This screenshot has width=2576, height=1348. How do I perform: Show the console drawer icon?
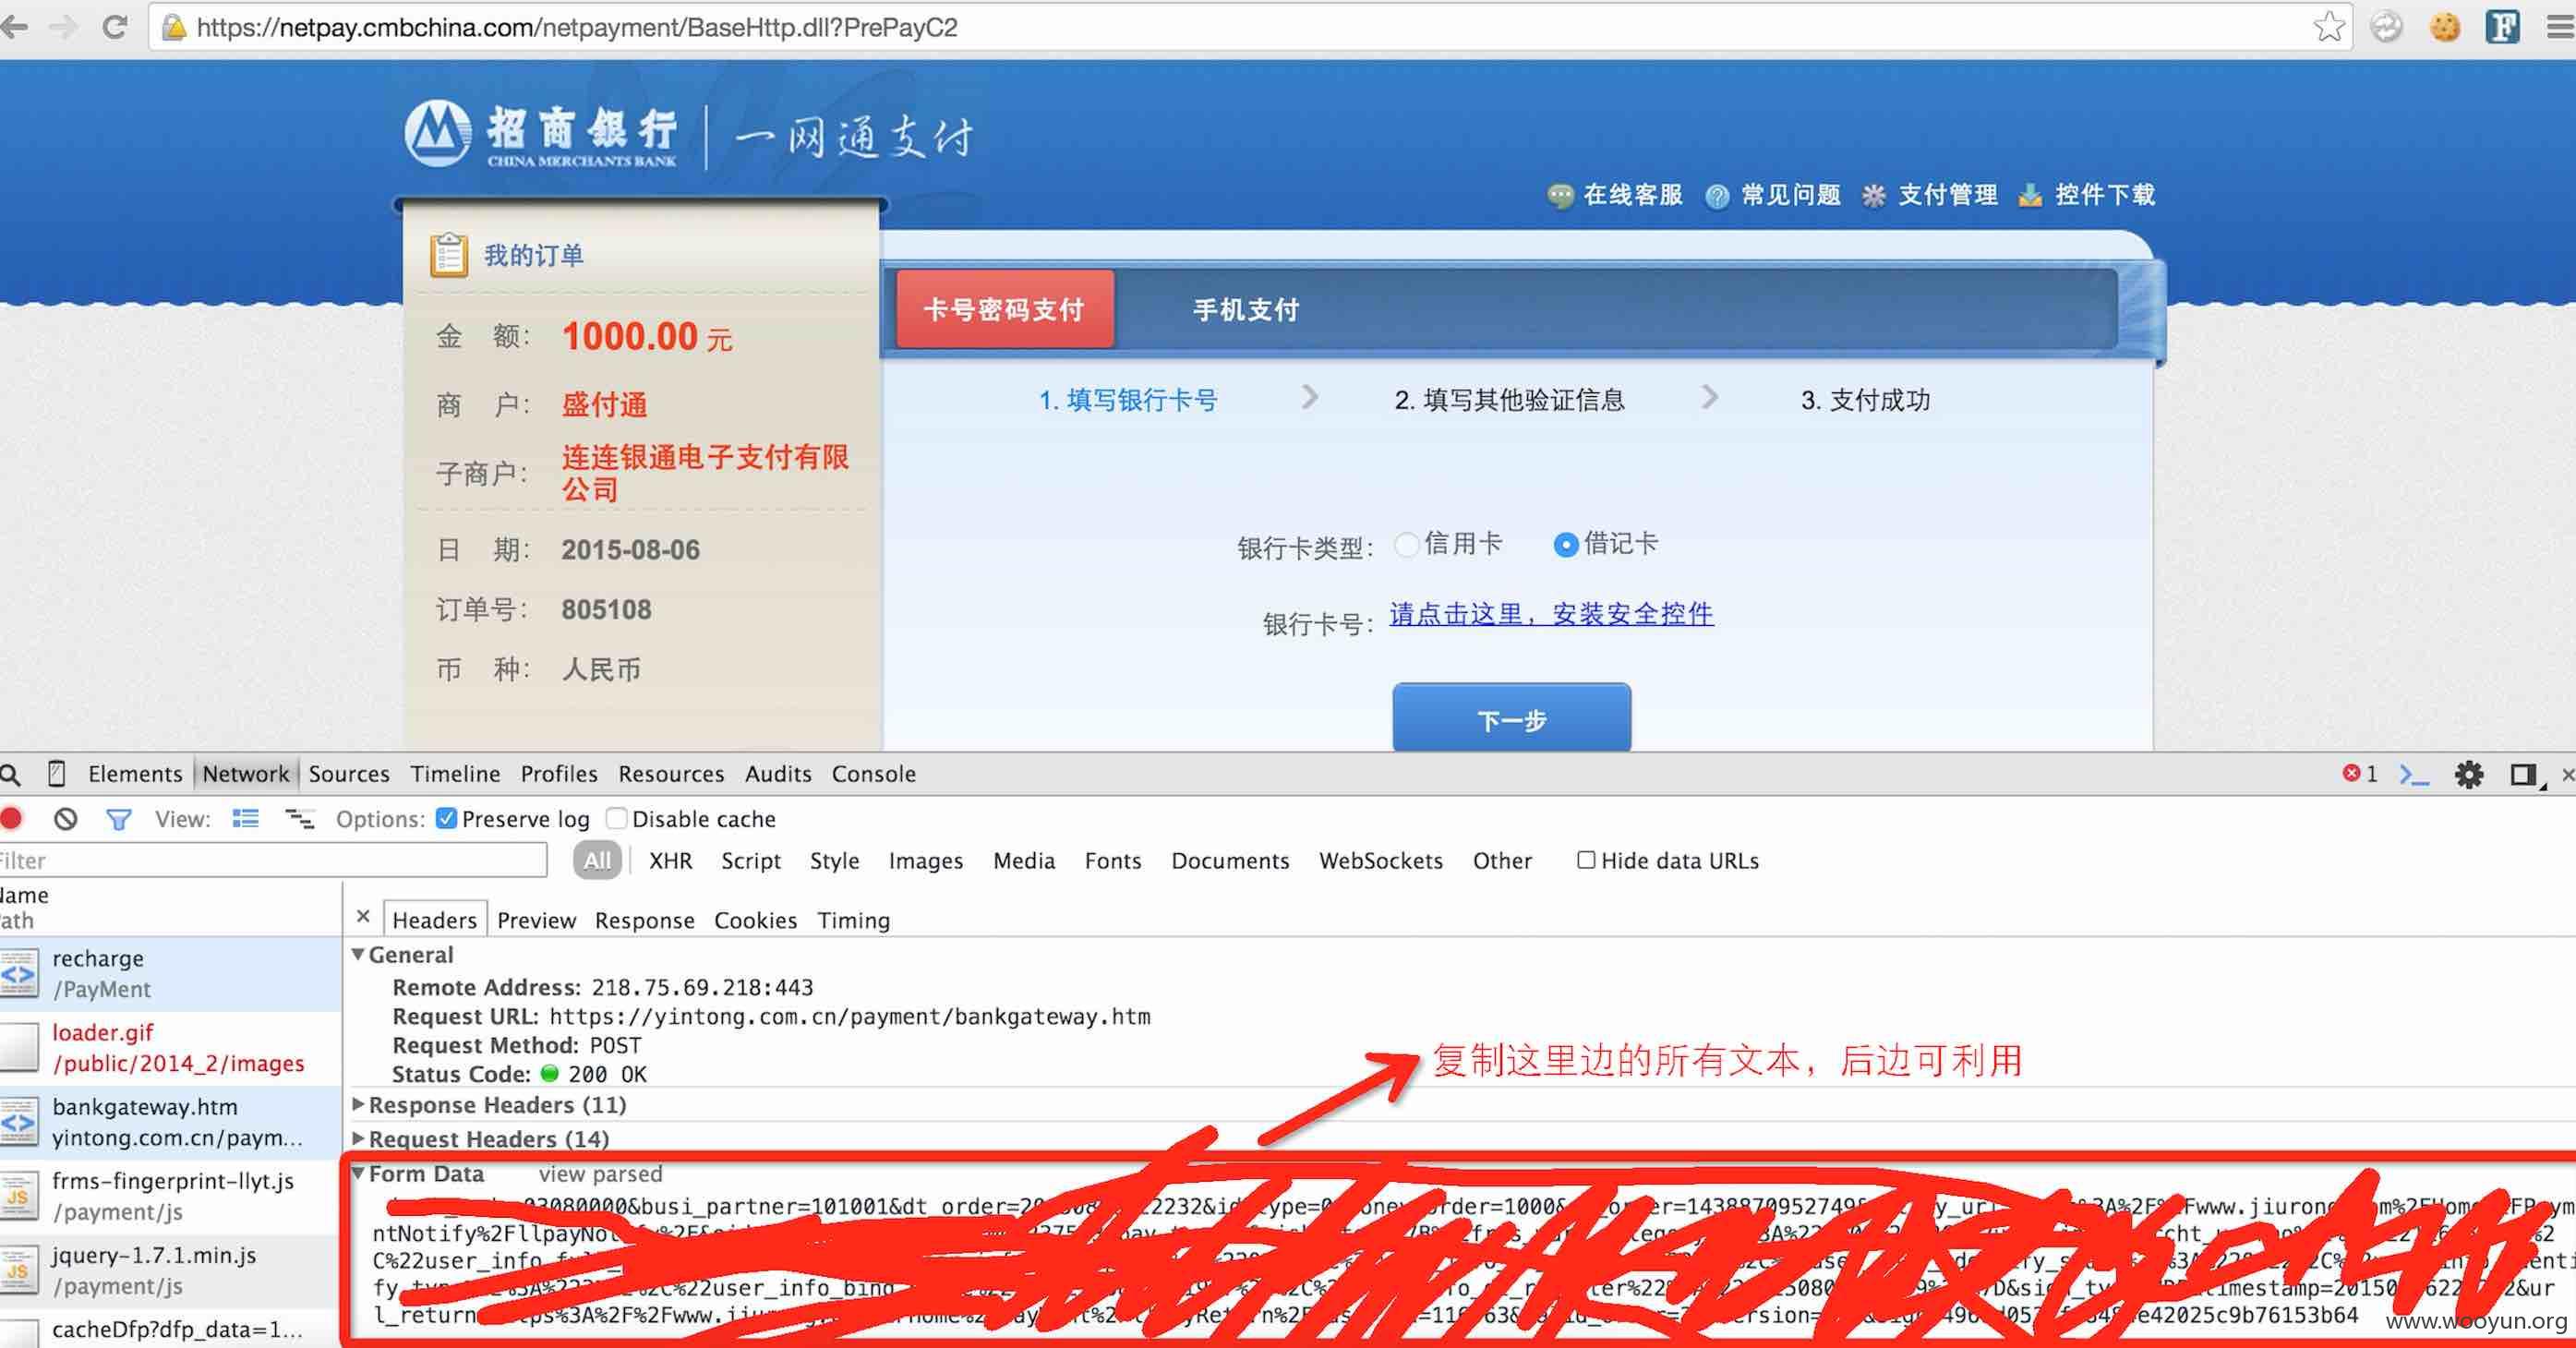(x=2414, y=775)
